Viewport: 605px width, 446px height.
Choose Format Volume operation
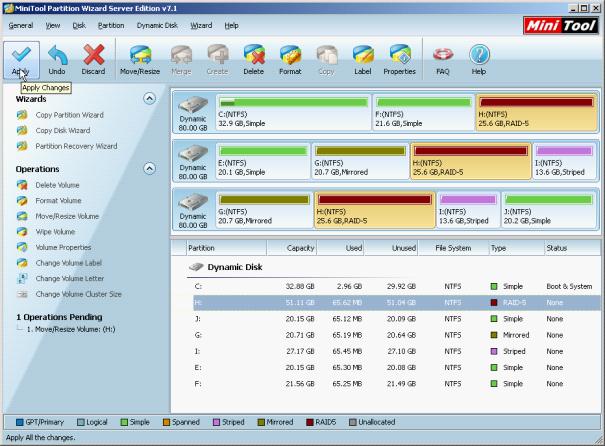58,201
